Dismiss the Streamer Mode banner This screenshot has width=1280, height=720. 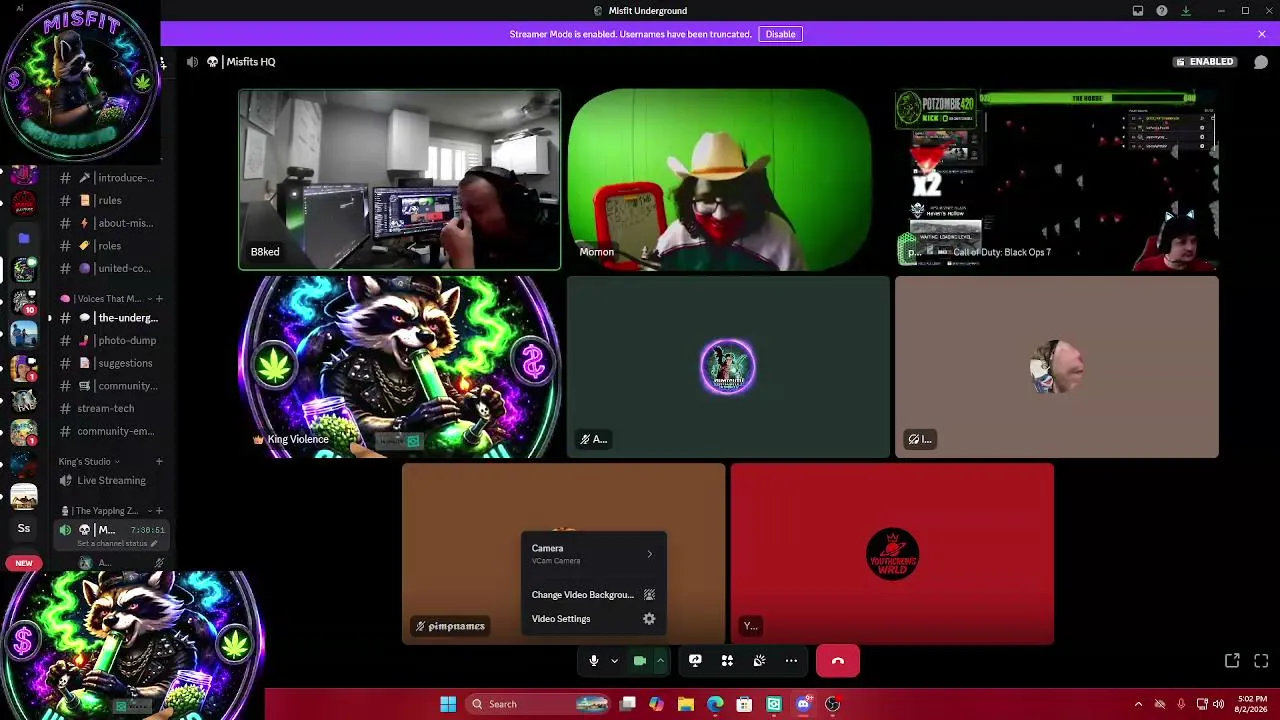click(x=1262, y=34)
